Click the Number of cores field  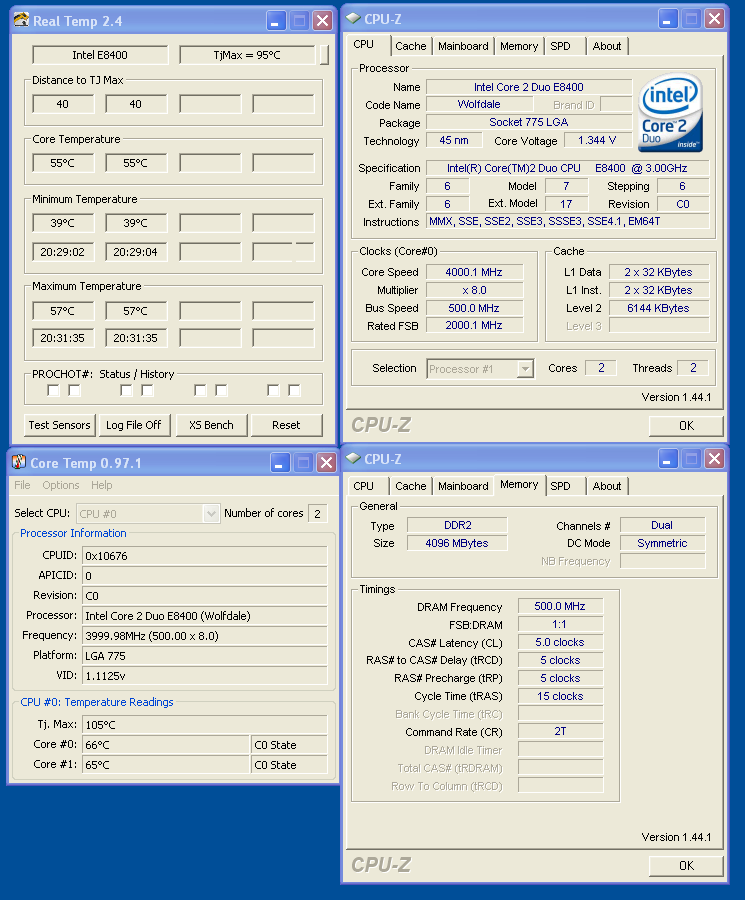point(317,513)
